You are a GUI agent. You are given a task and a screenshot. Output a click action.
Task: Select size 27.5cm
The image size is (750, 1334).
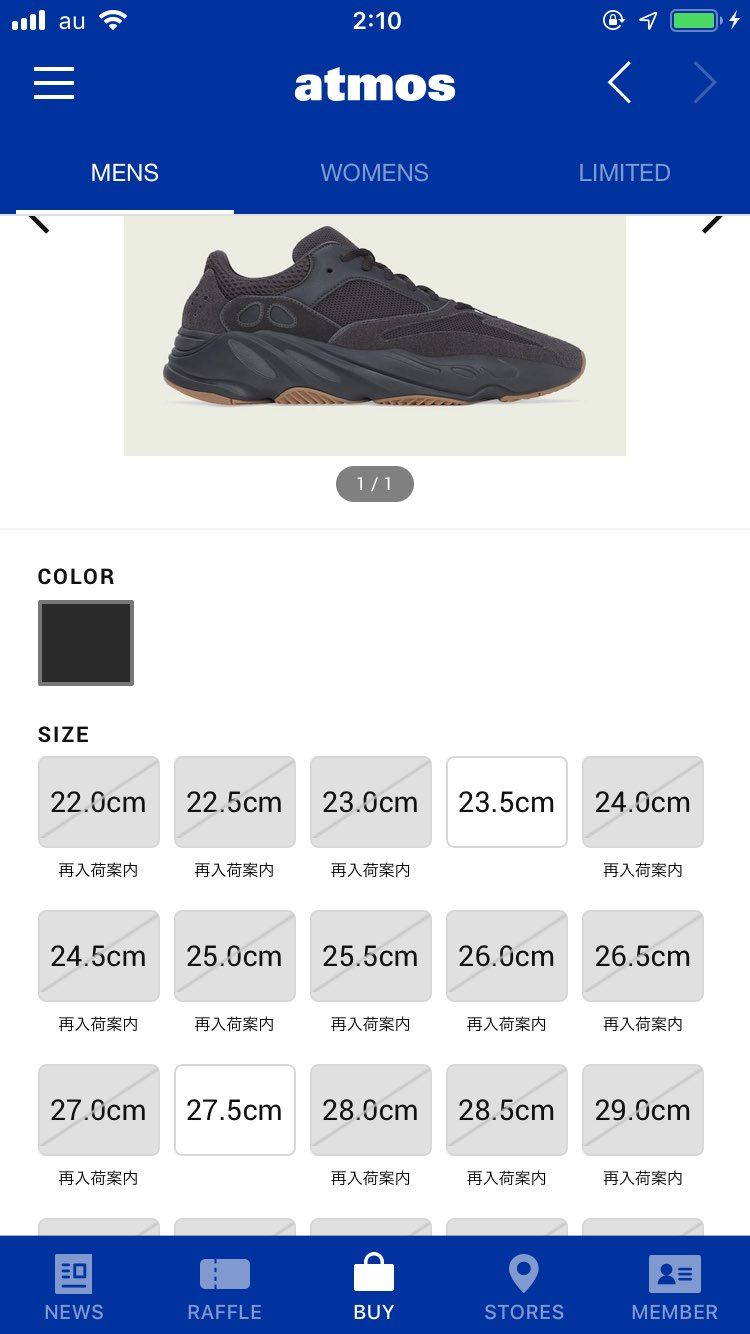(235, 1110)
